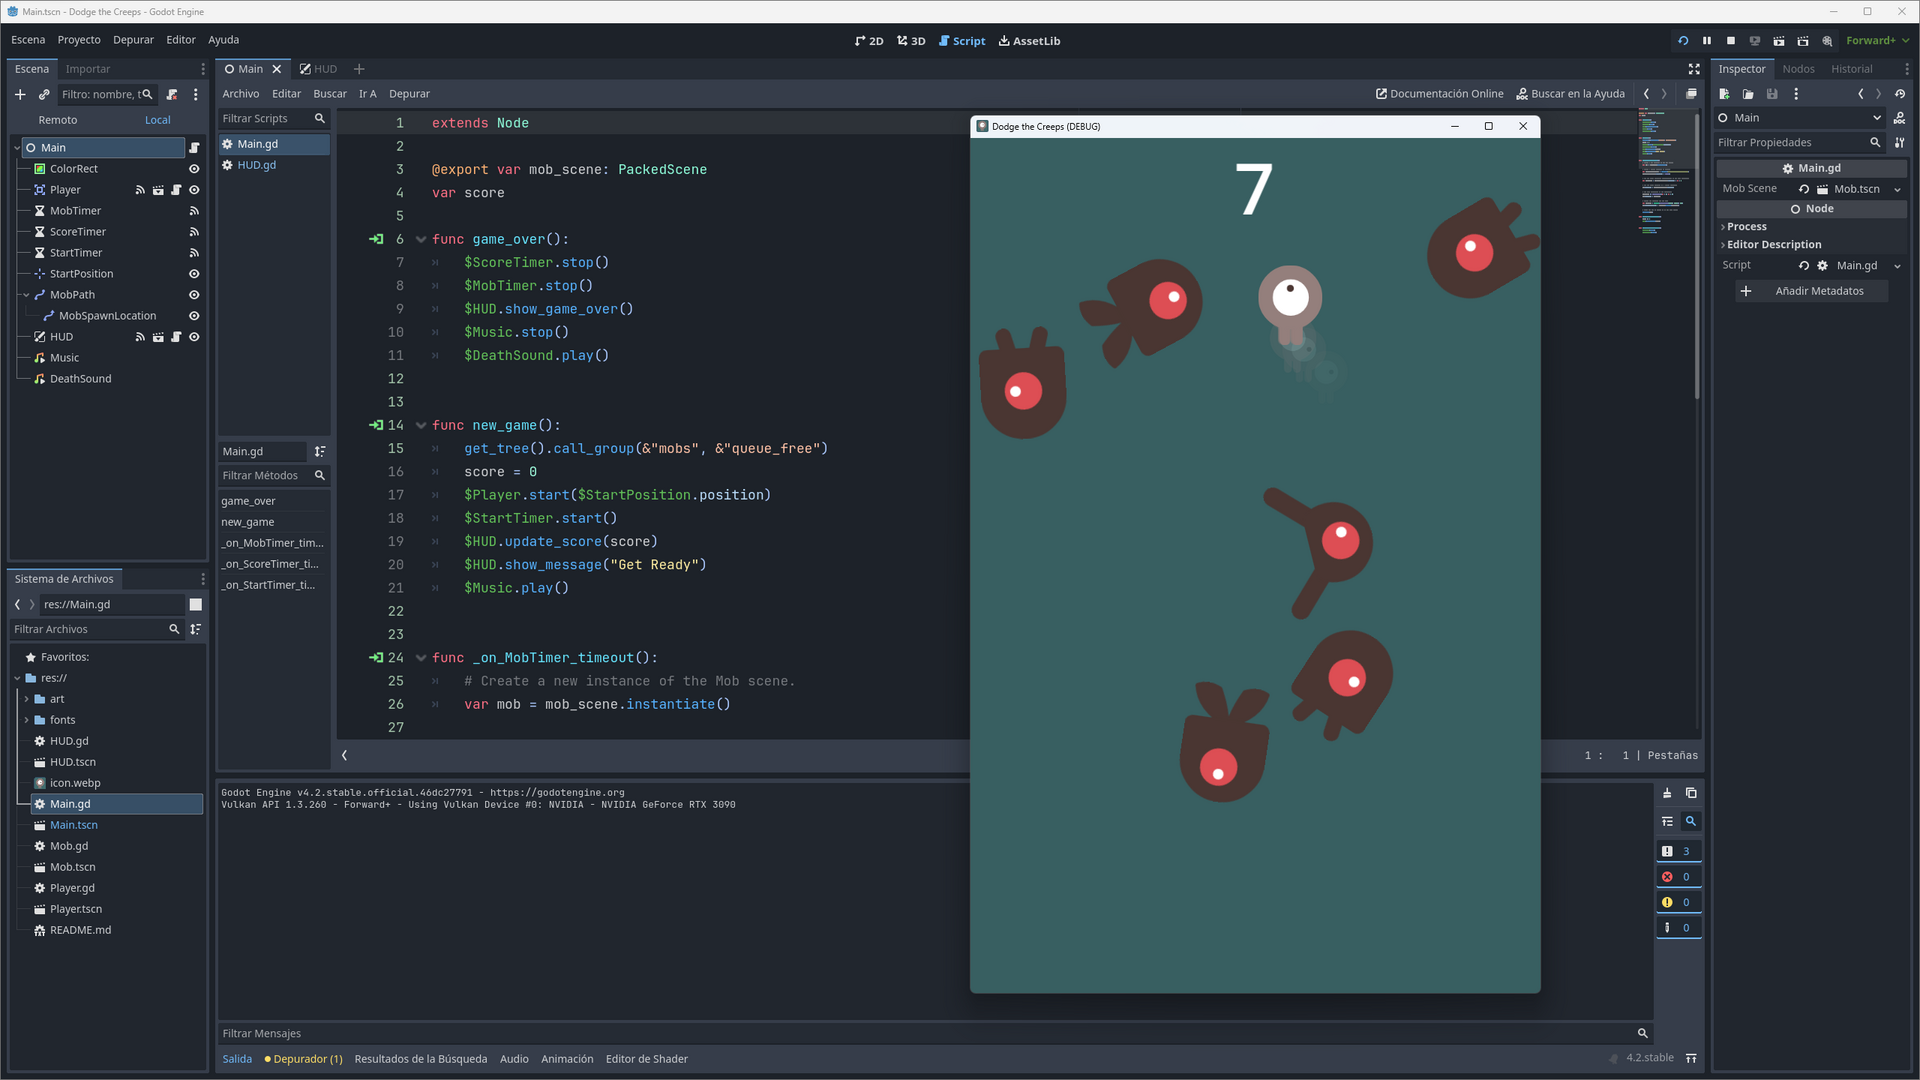1920x1080 pixels.
Task: Open Player scene in editor icon
Action: (x=158, y=190)
